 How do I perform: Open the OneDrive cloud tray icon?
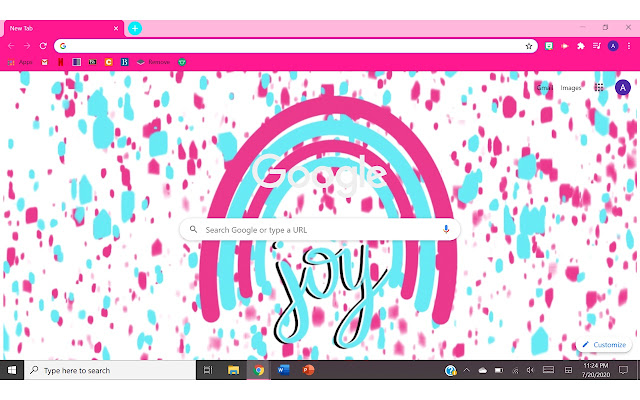coord(482,371)
